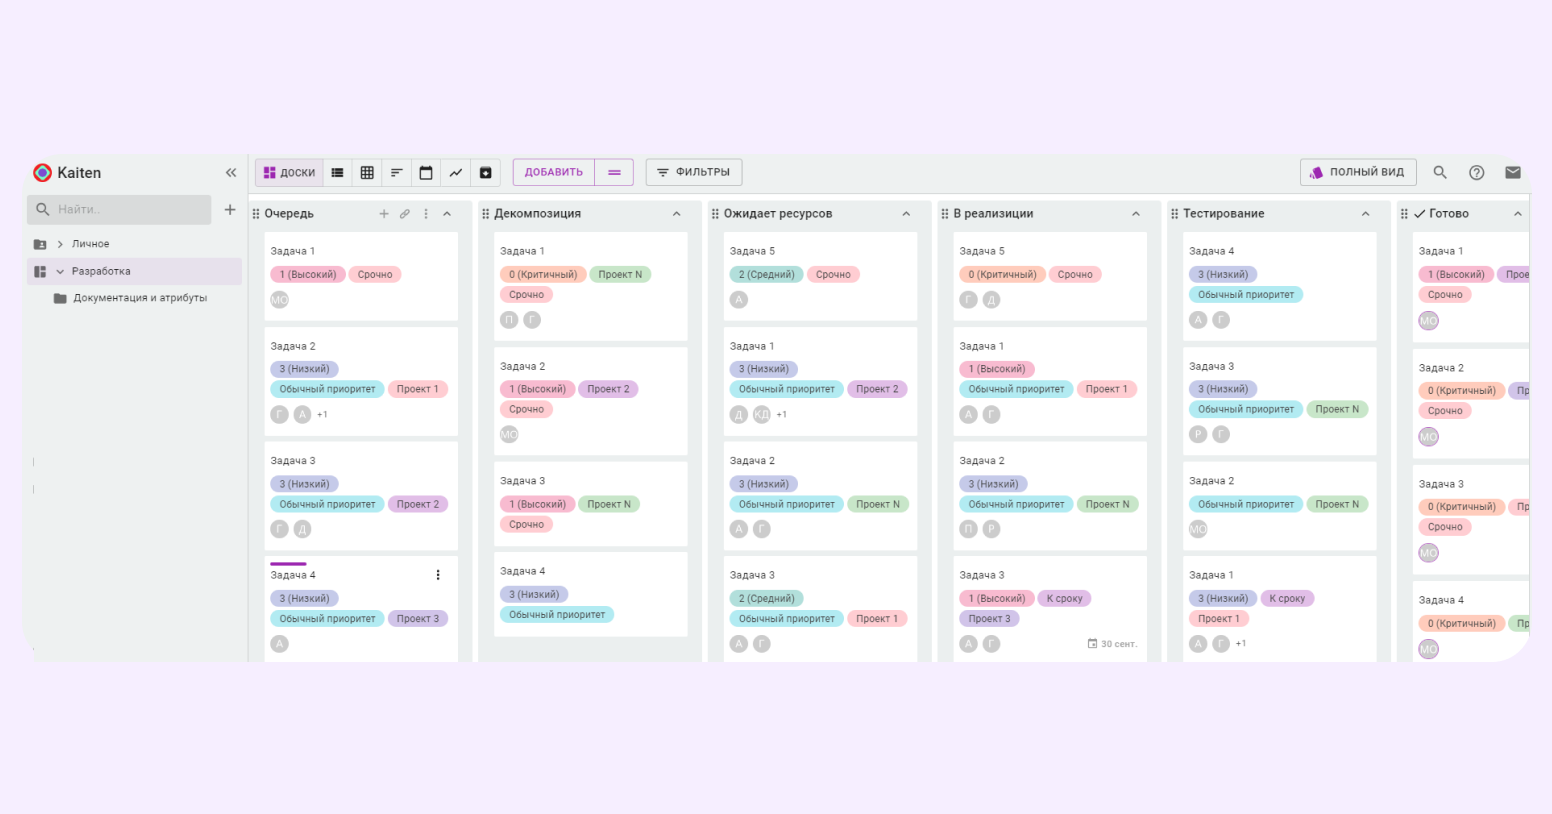Click the help question mark icon

coord(1476,173)
